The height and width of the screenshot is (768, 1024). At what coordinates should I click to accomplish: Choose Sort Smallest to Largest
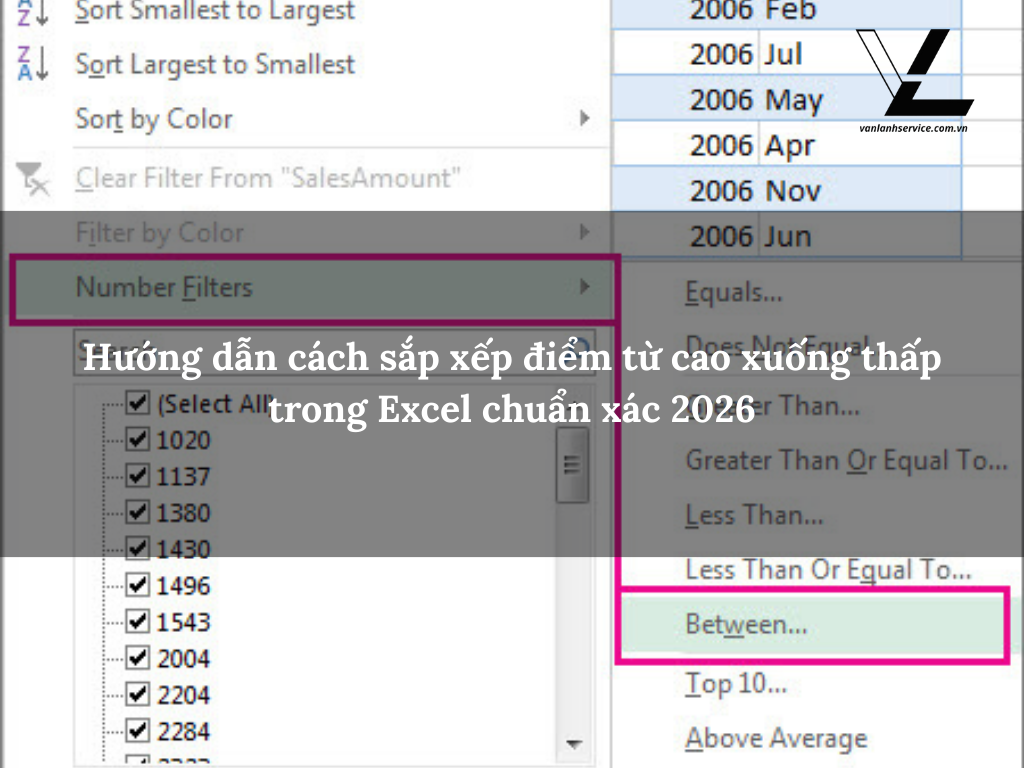(x=215, y=10)
